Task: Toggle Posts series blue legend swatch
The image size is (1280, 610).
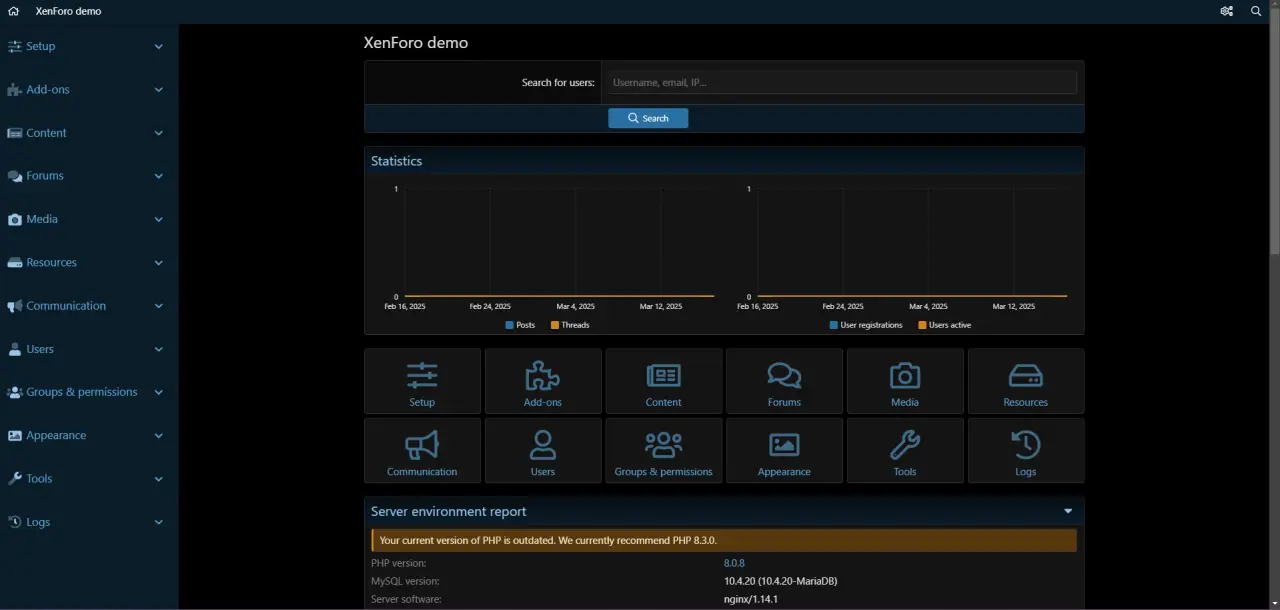Action: (x=510, y=325)
